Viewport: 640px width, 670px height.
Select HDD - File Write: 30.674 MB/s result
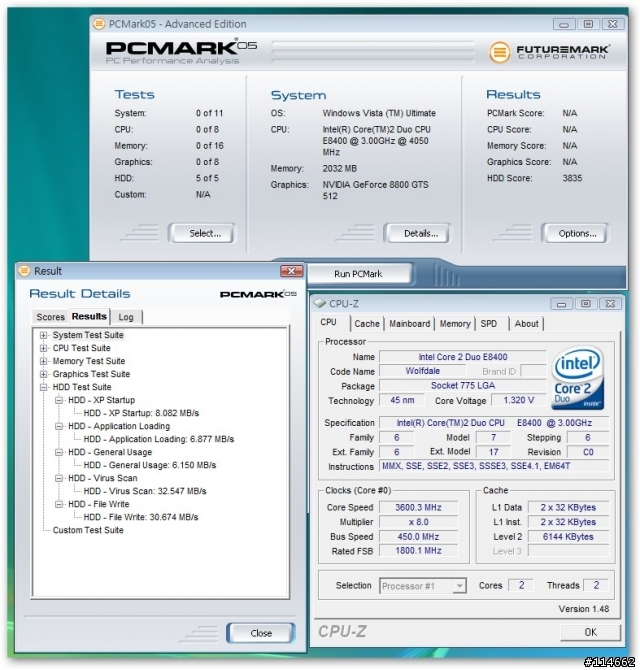(141, 517)
